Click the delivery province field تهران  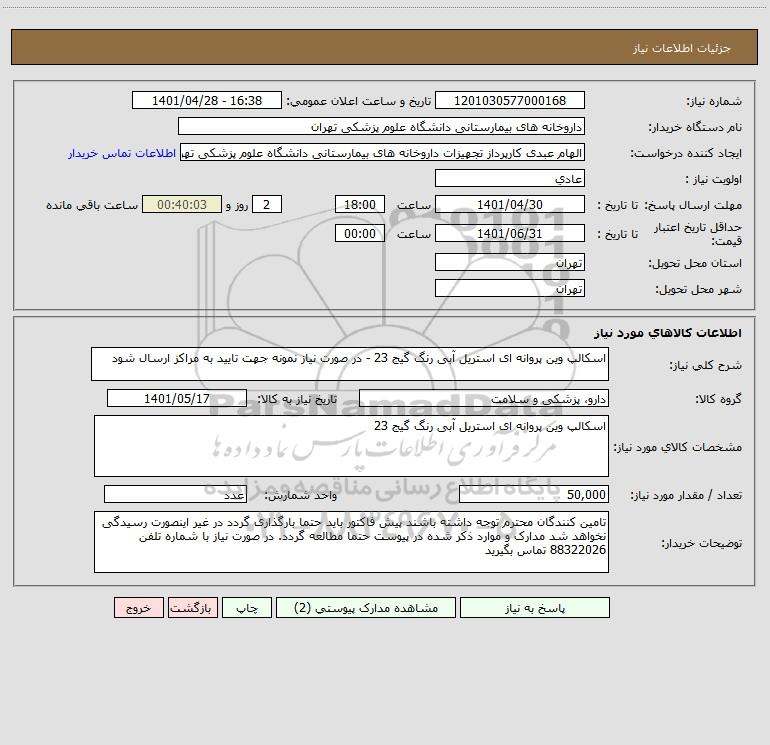tap(510, 262)
